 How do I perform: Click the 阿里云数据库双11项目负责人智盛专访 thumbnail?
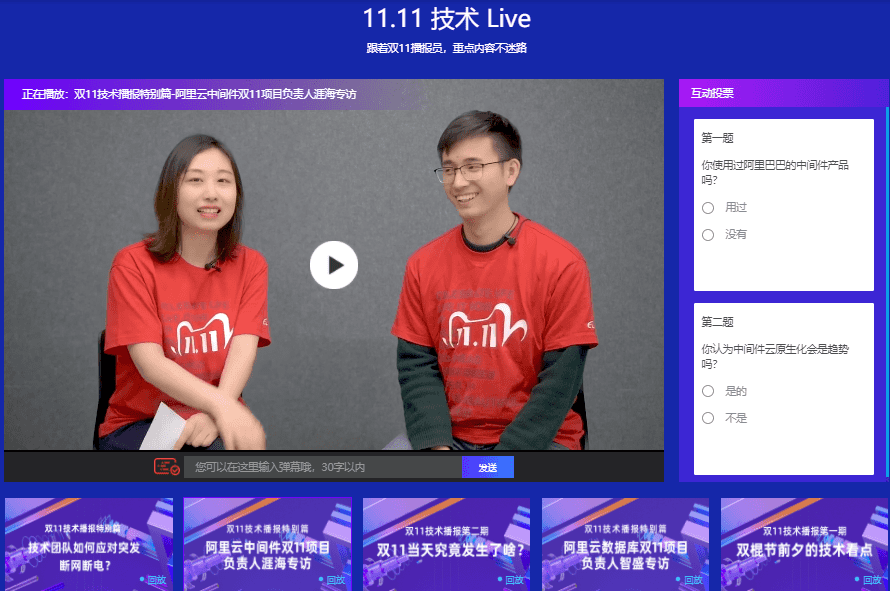pyautogui.click(x=624, y=543)
